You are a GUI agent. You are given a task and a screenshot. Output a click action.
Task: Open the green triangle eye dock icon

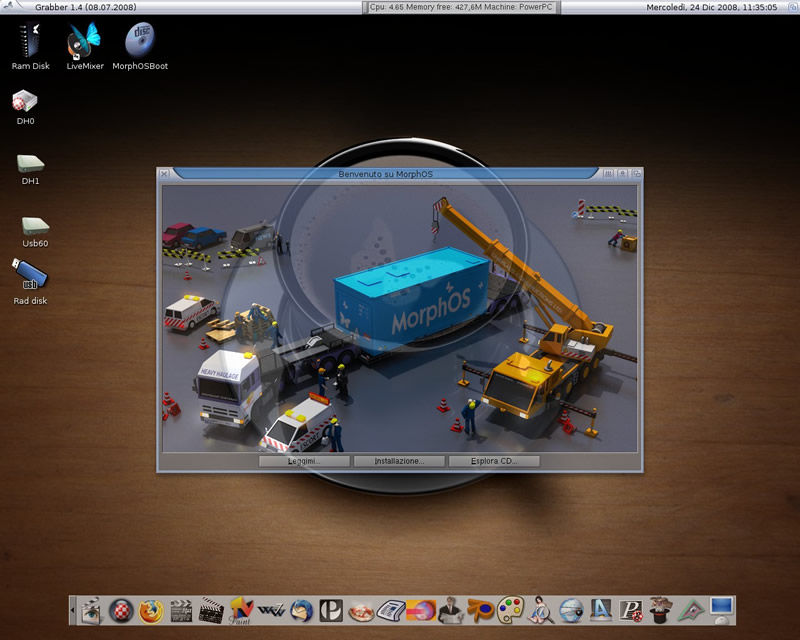point(691,610)
